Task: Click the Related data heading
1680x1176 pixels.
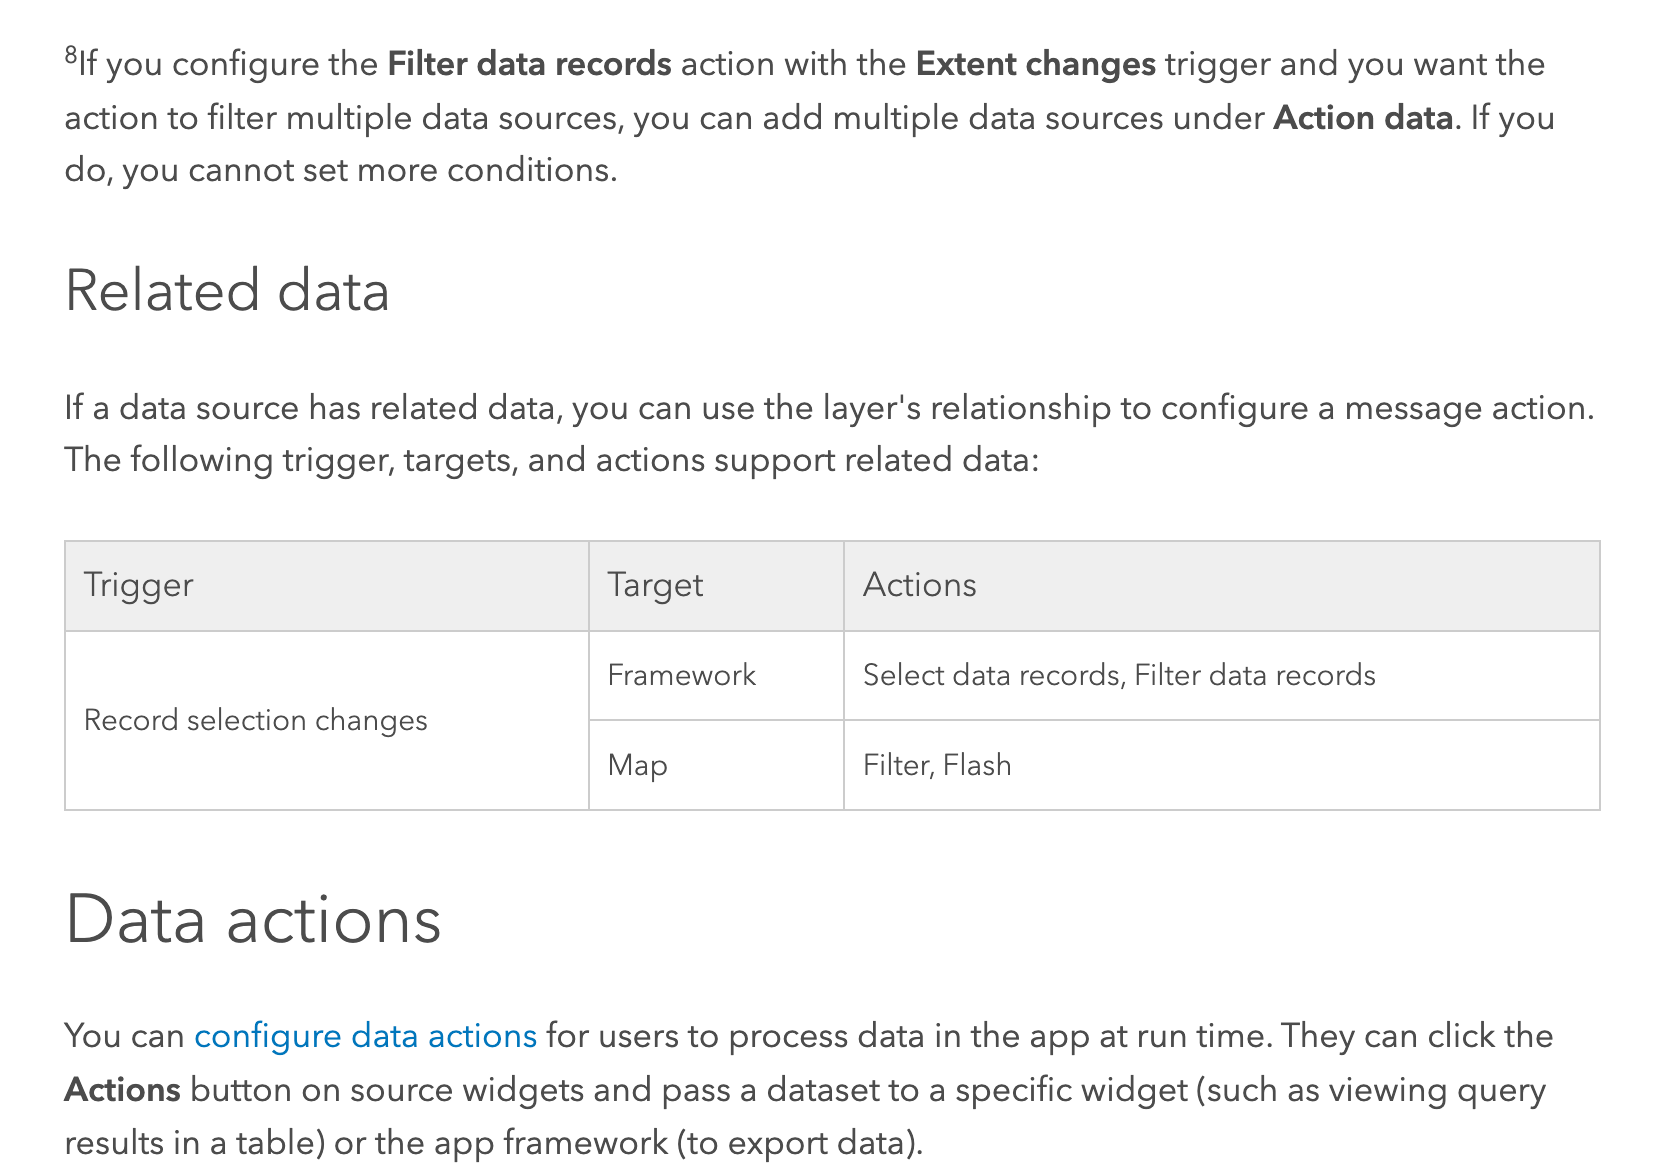Action: 227,291
